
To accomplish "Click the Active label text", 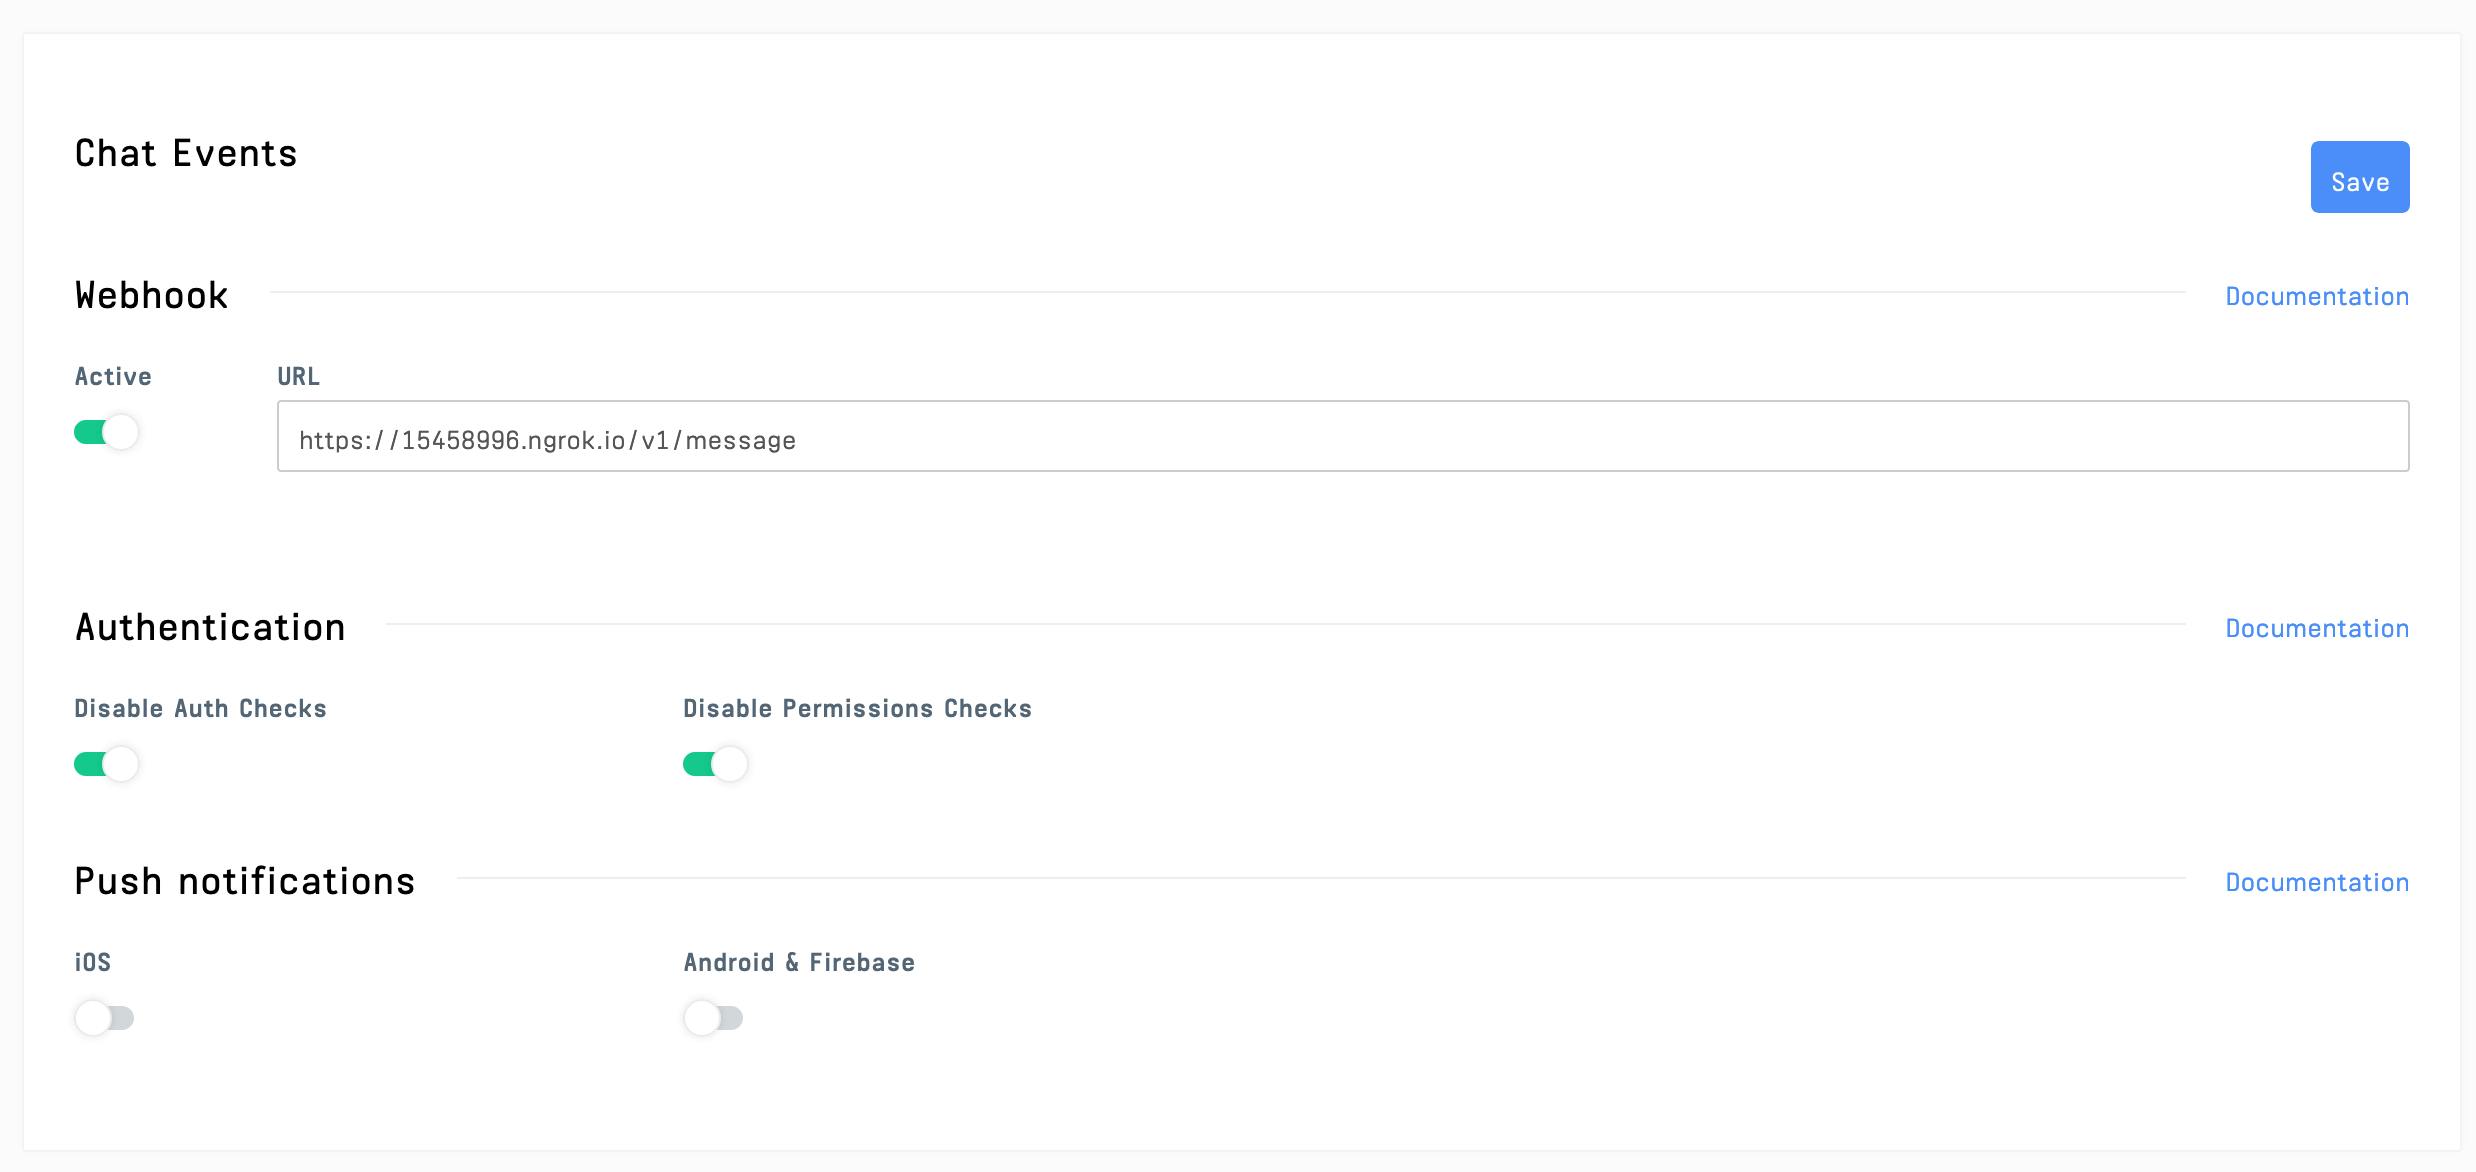I will click(x=113, y=377).
